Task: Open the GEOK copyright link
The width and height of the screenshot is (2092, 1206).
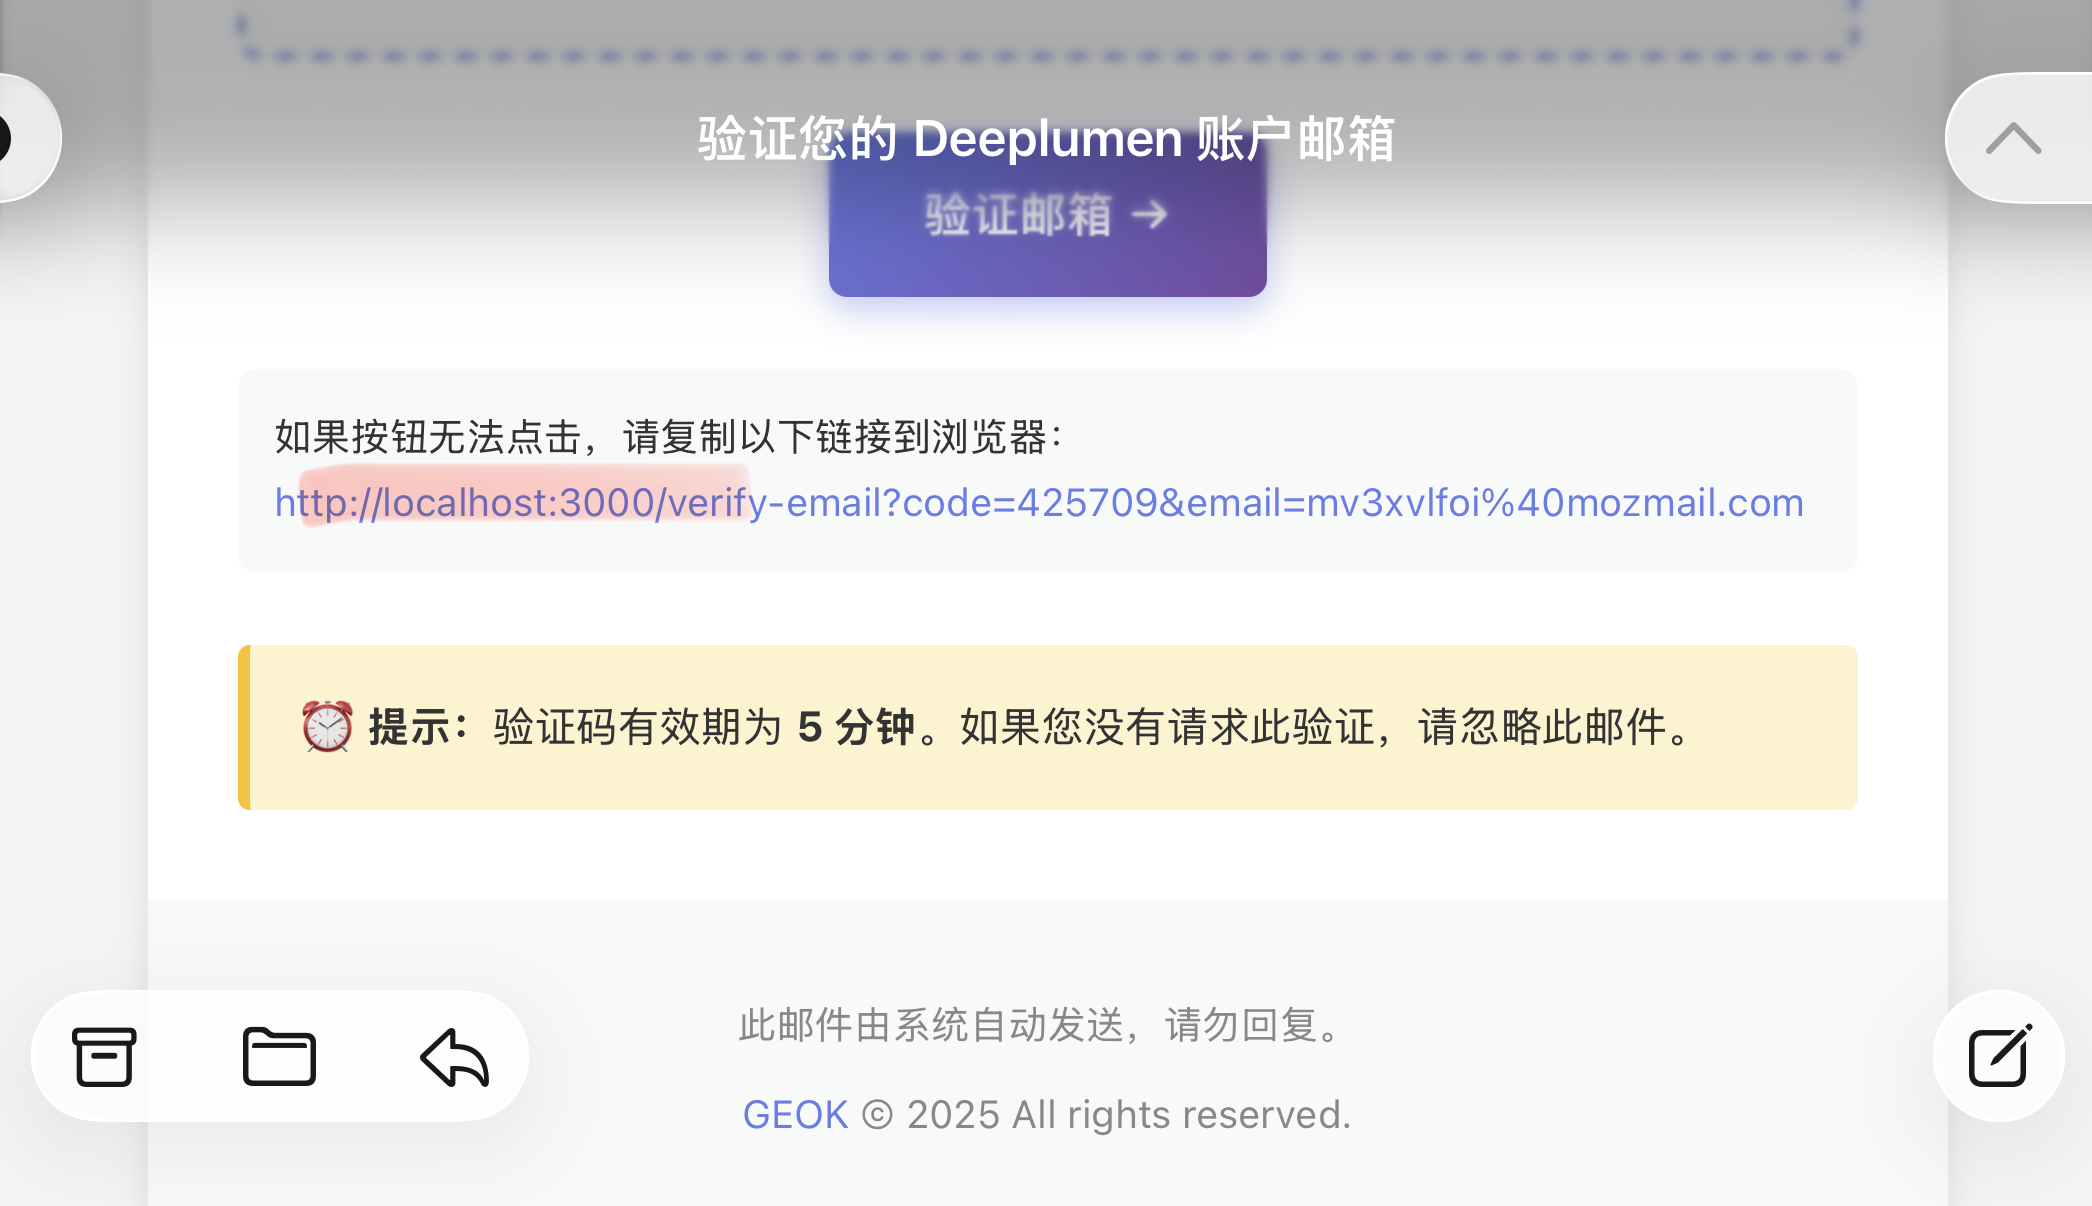Action: [x=795, y=1113]
